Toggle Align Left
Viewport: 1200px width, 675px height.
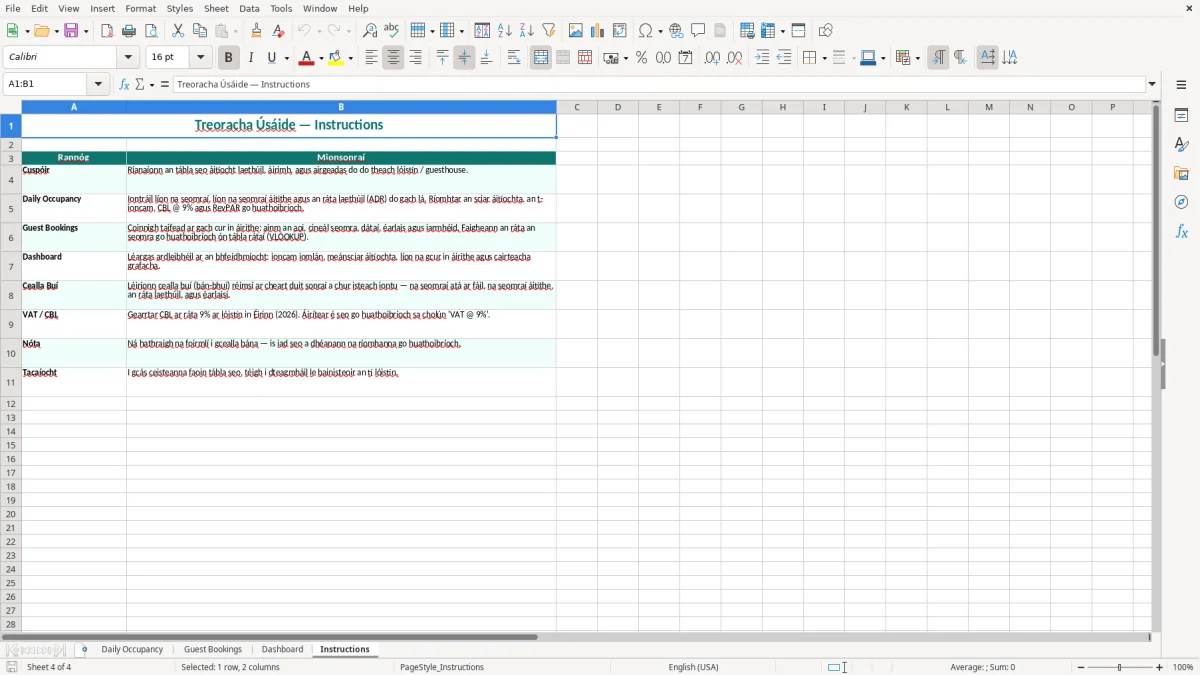(371, 58)
